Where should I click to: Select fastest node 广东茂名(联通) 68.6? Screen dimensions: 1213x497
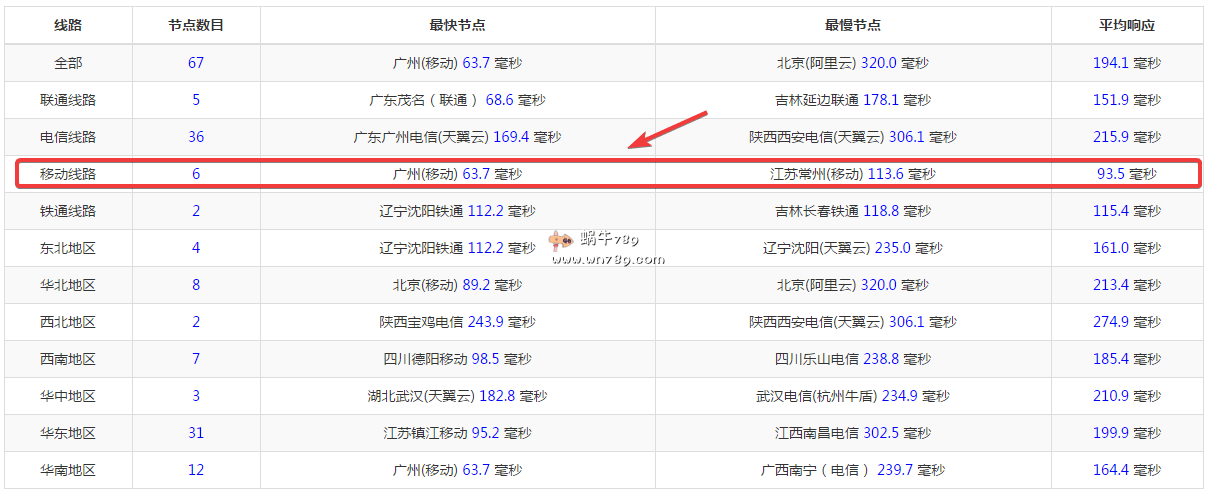click(x=457, y=100)
